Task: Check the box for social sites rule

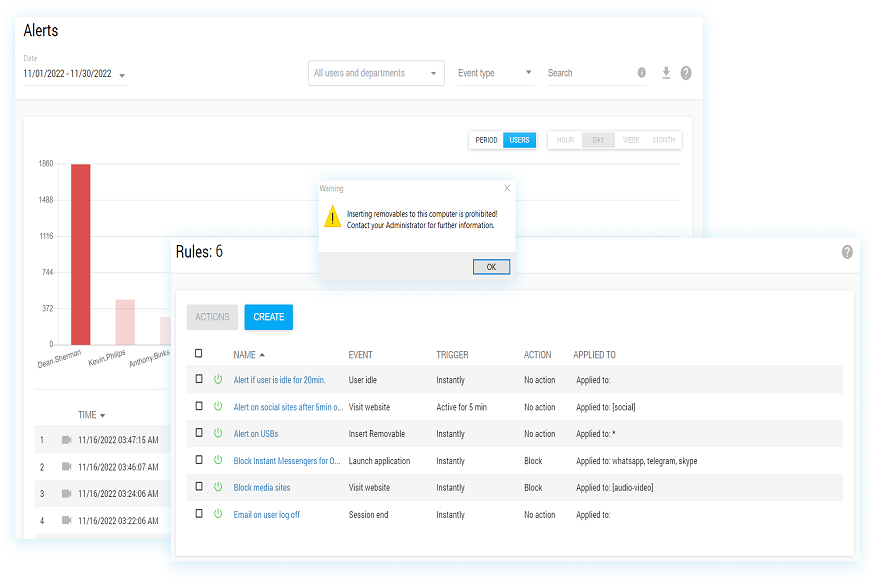Action: point(199,406)
